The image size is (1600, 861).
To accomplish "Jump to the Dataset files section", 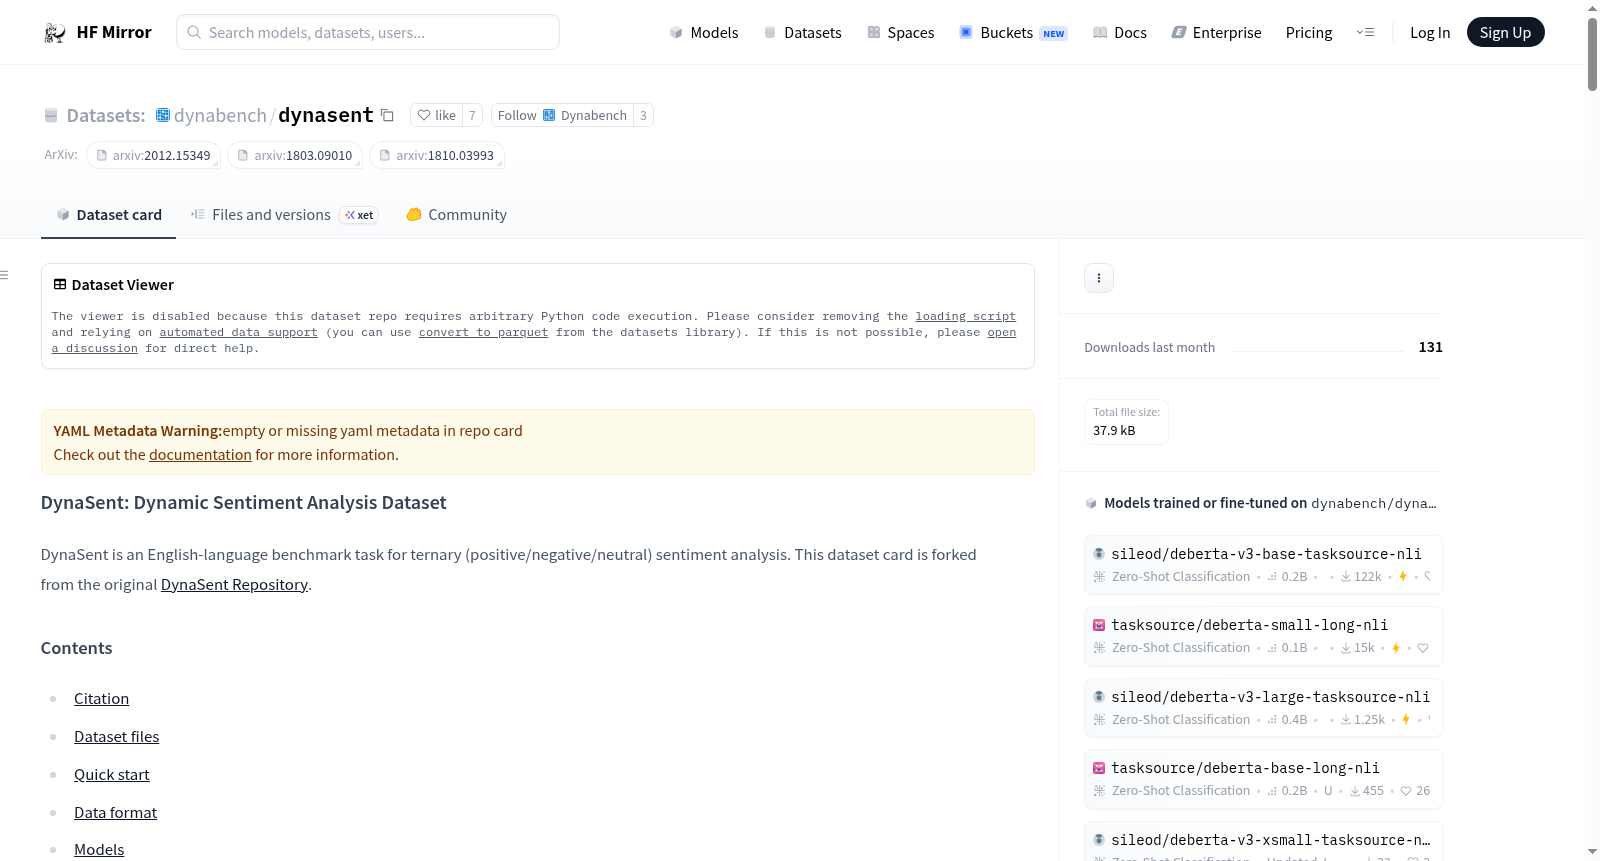I will point(116,737).
